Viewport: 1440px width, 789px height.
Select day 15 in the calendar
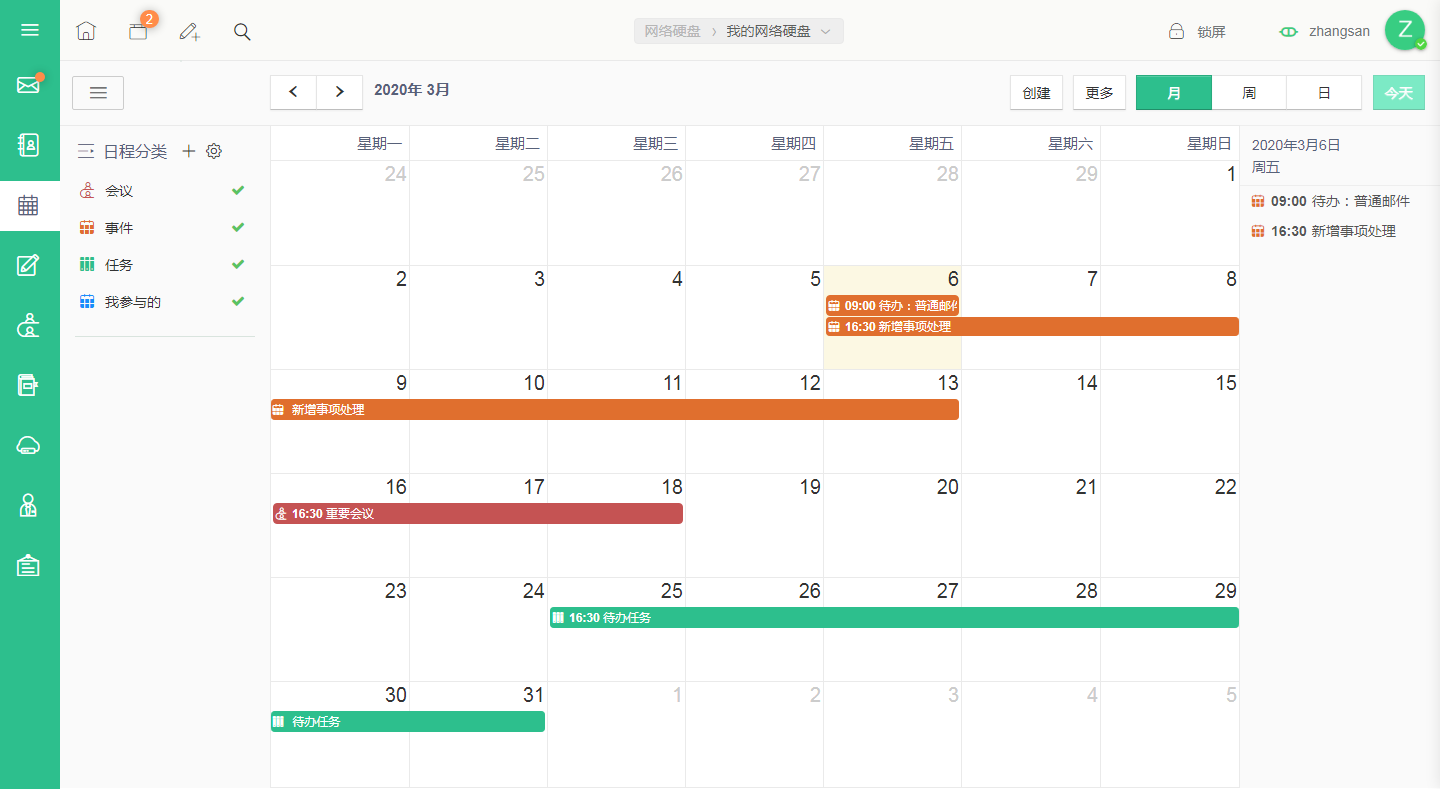1226,383
